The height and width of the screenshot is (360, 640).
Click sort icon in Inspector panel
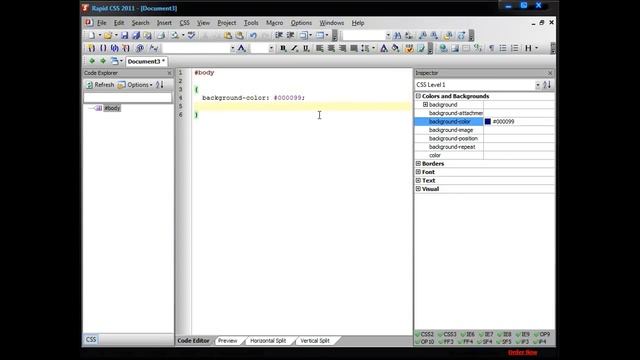tap(547, 84)
